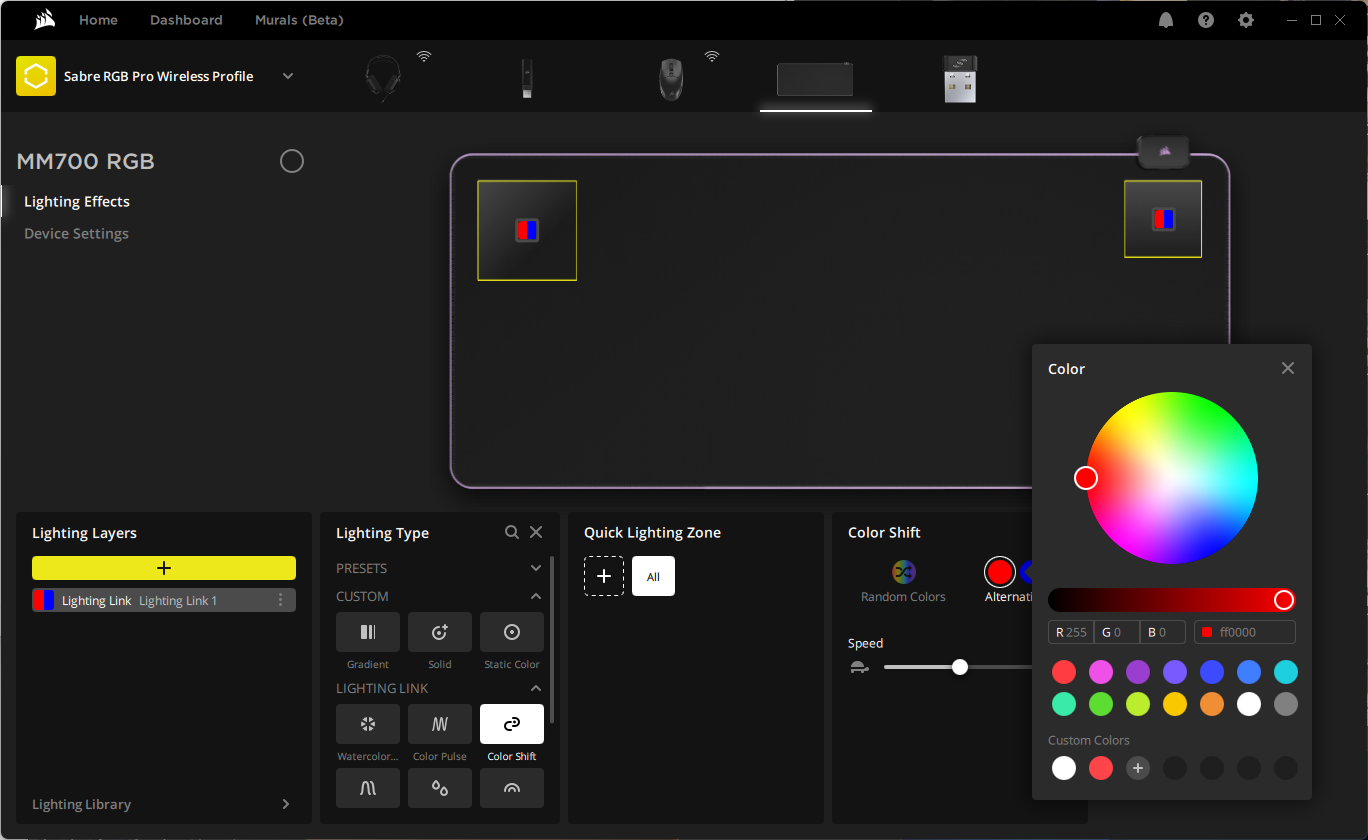This screenshot has height=840, width=1368.
Task: Click the yellow hexagon profile icon
Action: point(36,76)
